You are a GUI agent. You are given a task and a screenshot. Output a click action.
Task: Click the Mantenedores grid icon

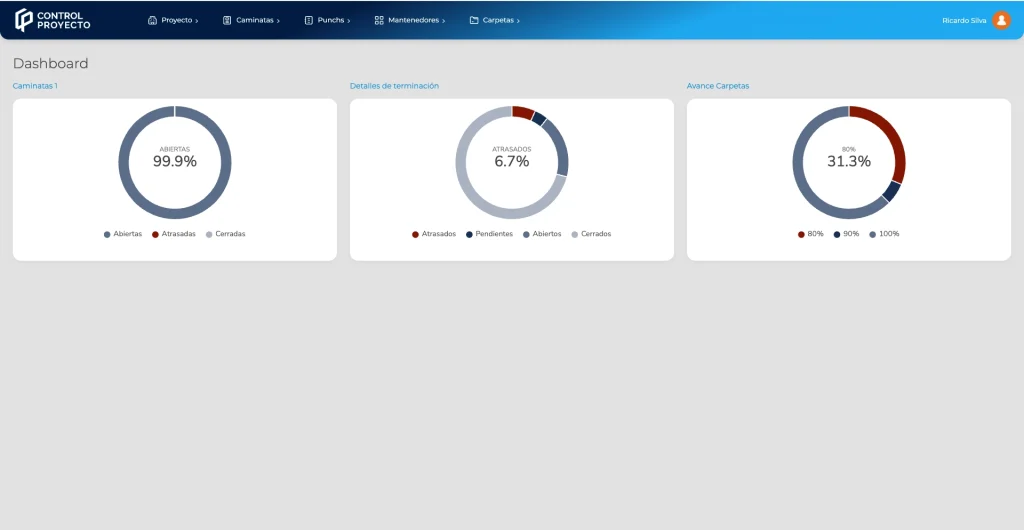coord(379,20)
